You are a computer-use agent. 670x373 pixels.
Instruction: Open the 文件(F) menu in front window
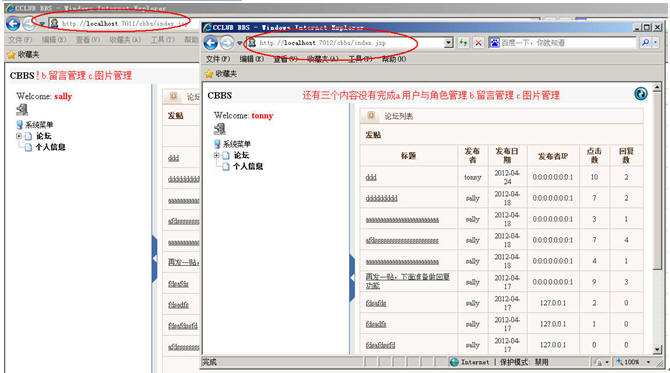coord(218,59)
